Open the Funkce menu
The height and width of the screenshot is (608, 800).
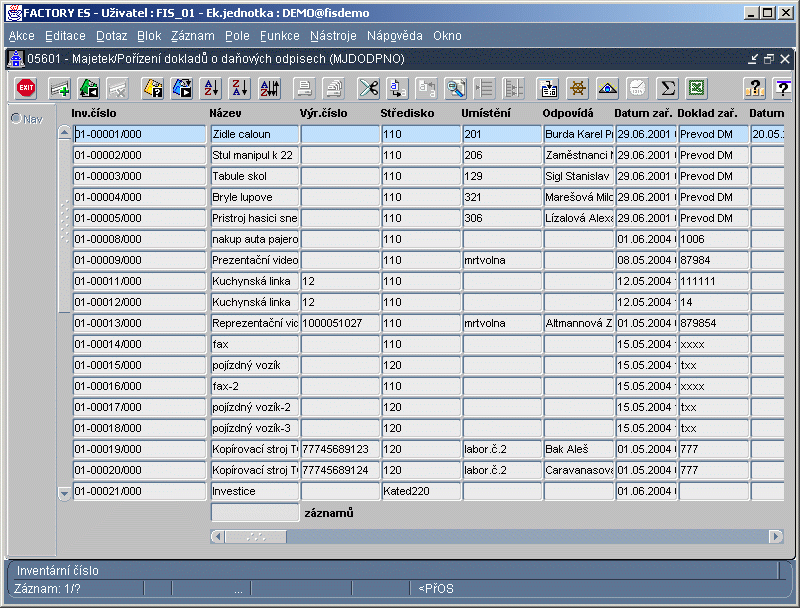coord(280,36)
